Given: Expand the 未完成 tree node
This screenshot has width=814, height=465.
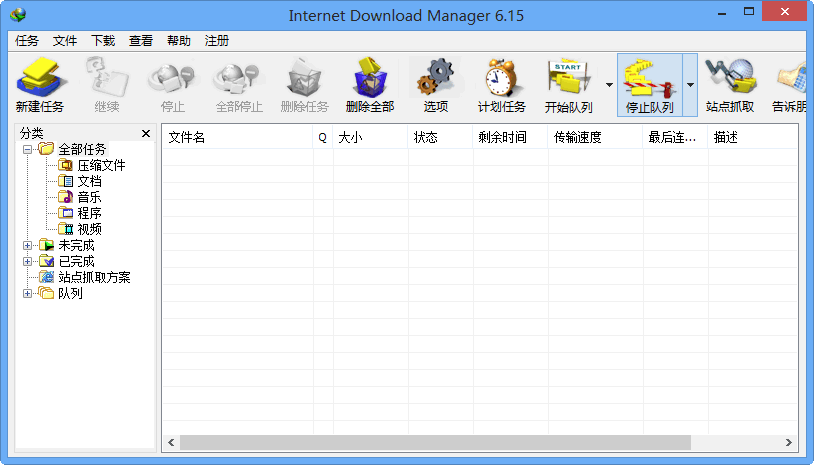Looking at the screenshot, I should 28,245.
